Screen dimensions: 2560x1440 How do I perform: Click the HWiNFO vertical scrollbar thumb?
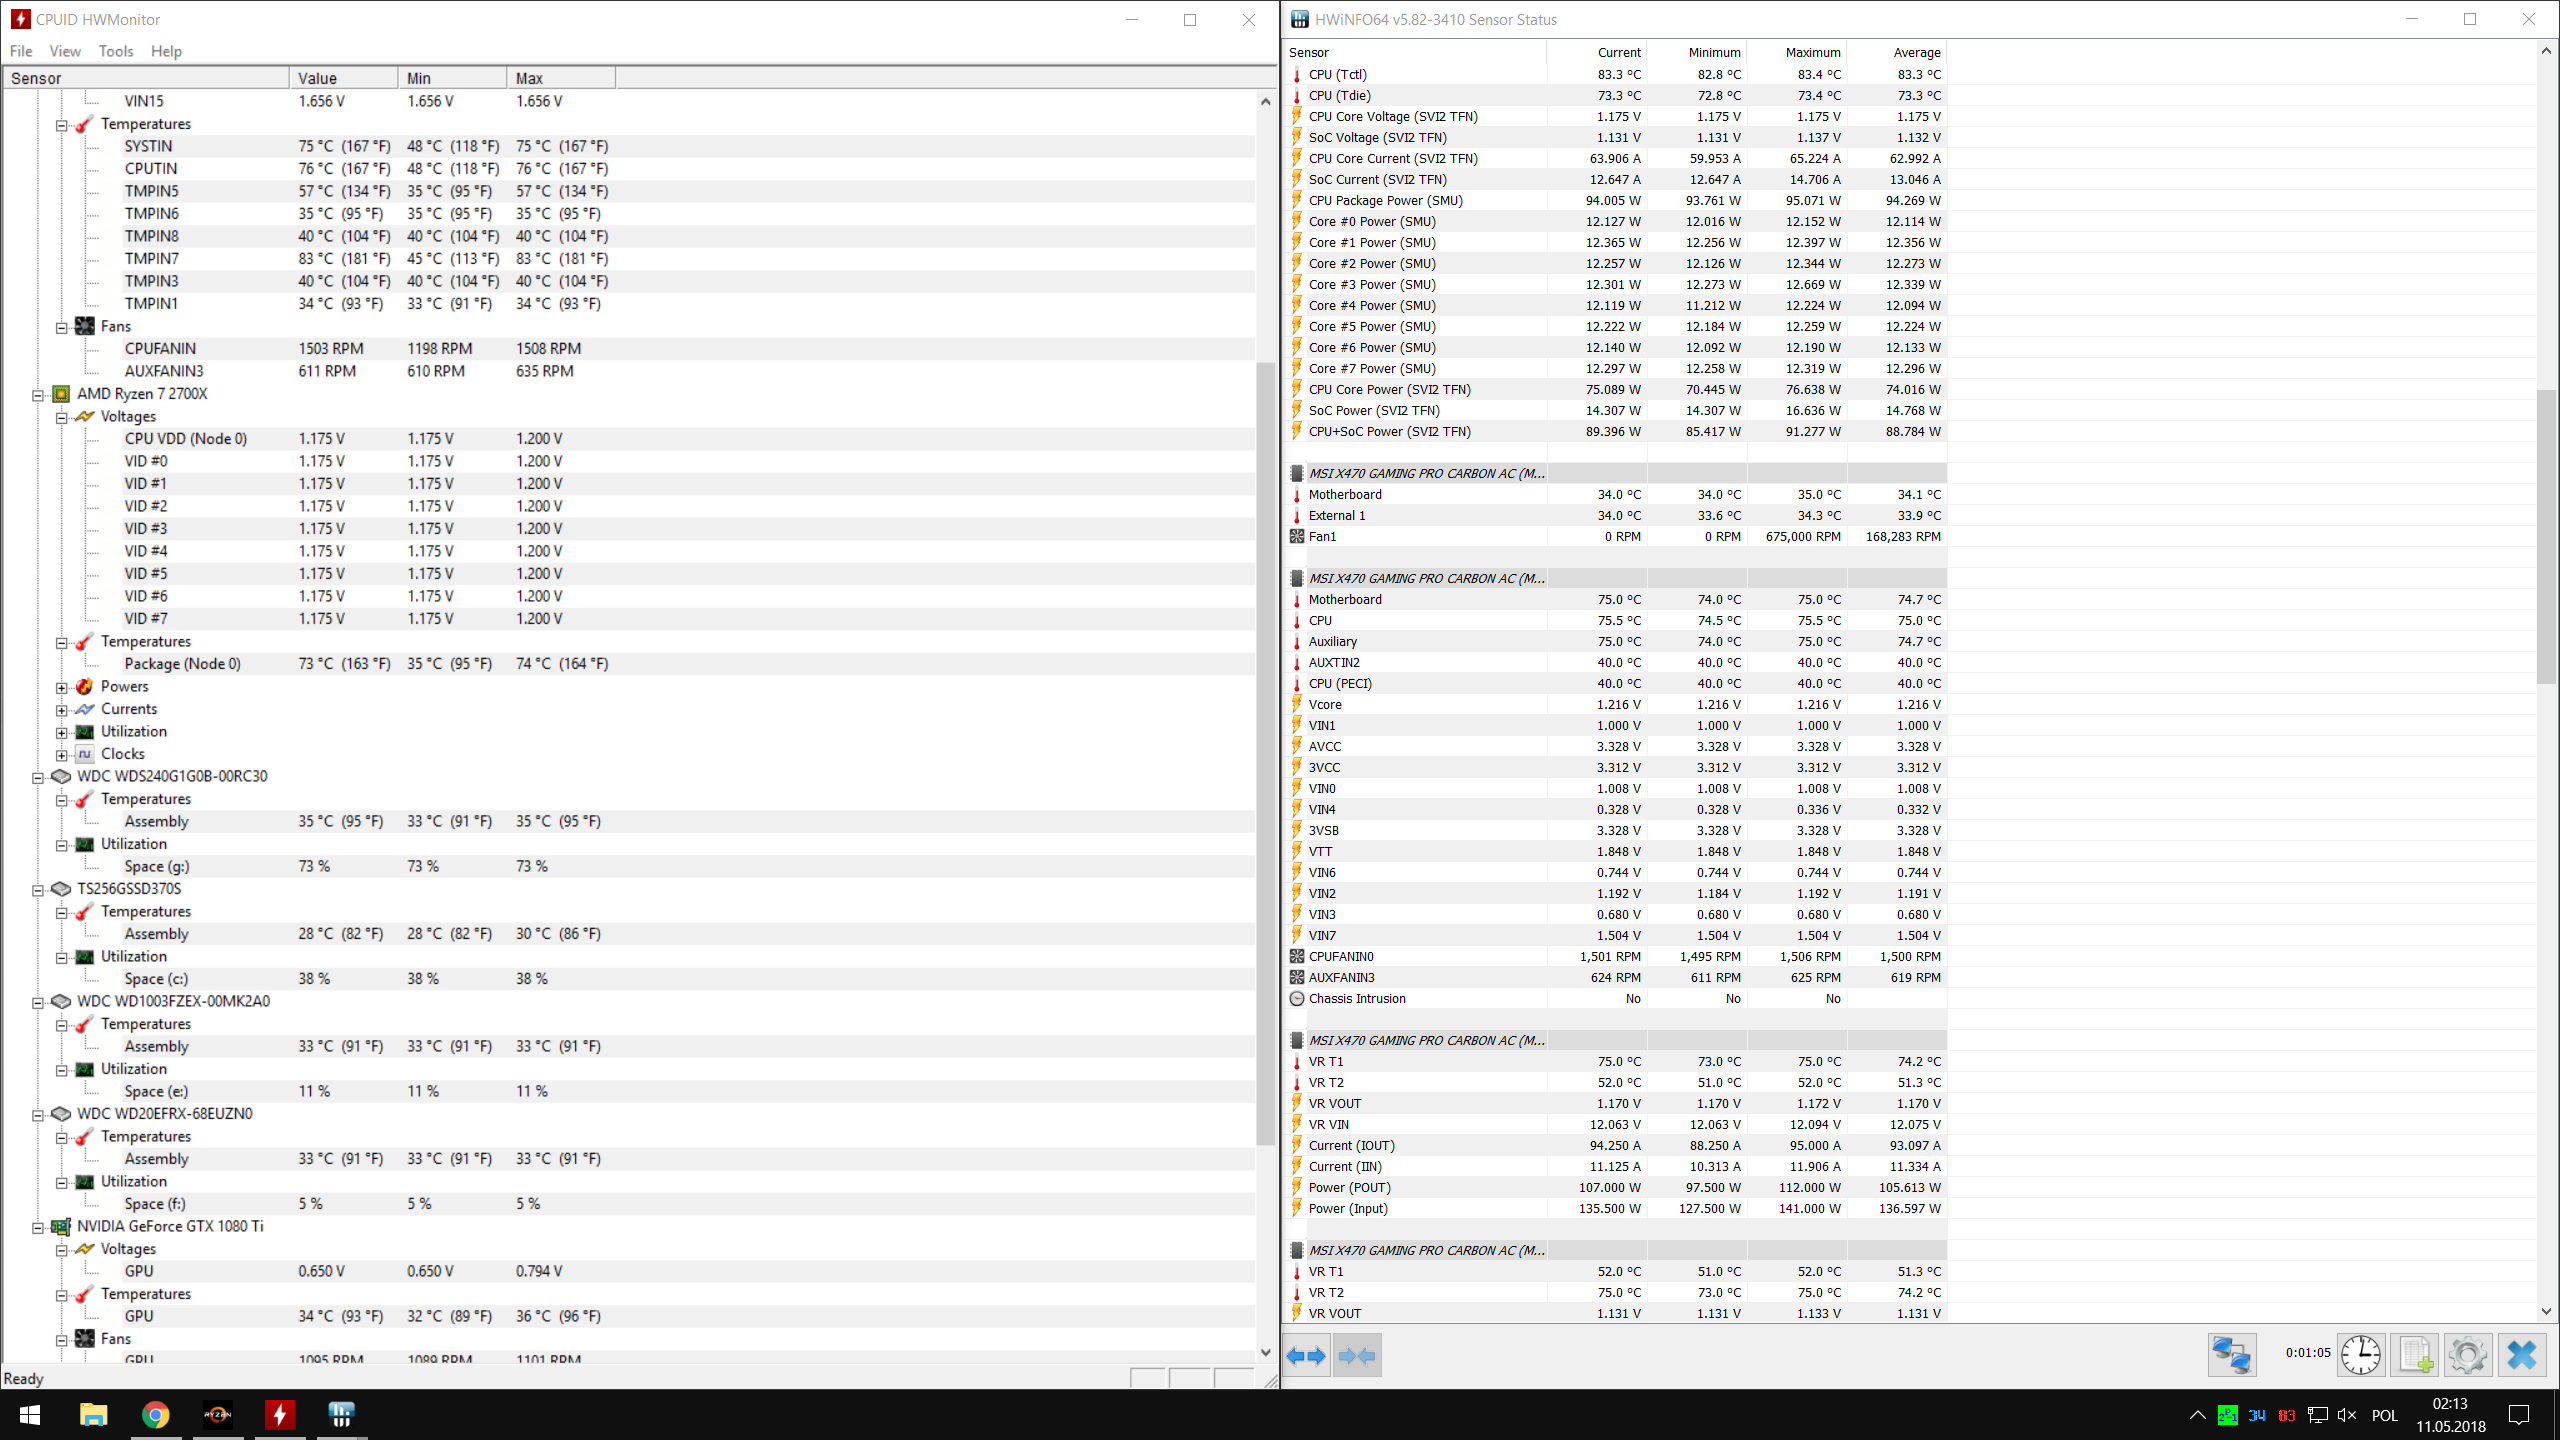tap(2546, 537)
